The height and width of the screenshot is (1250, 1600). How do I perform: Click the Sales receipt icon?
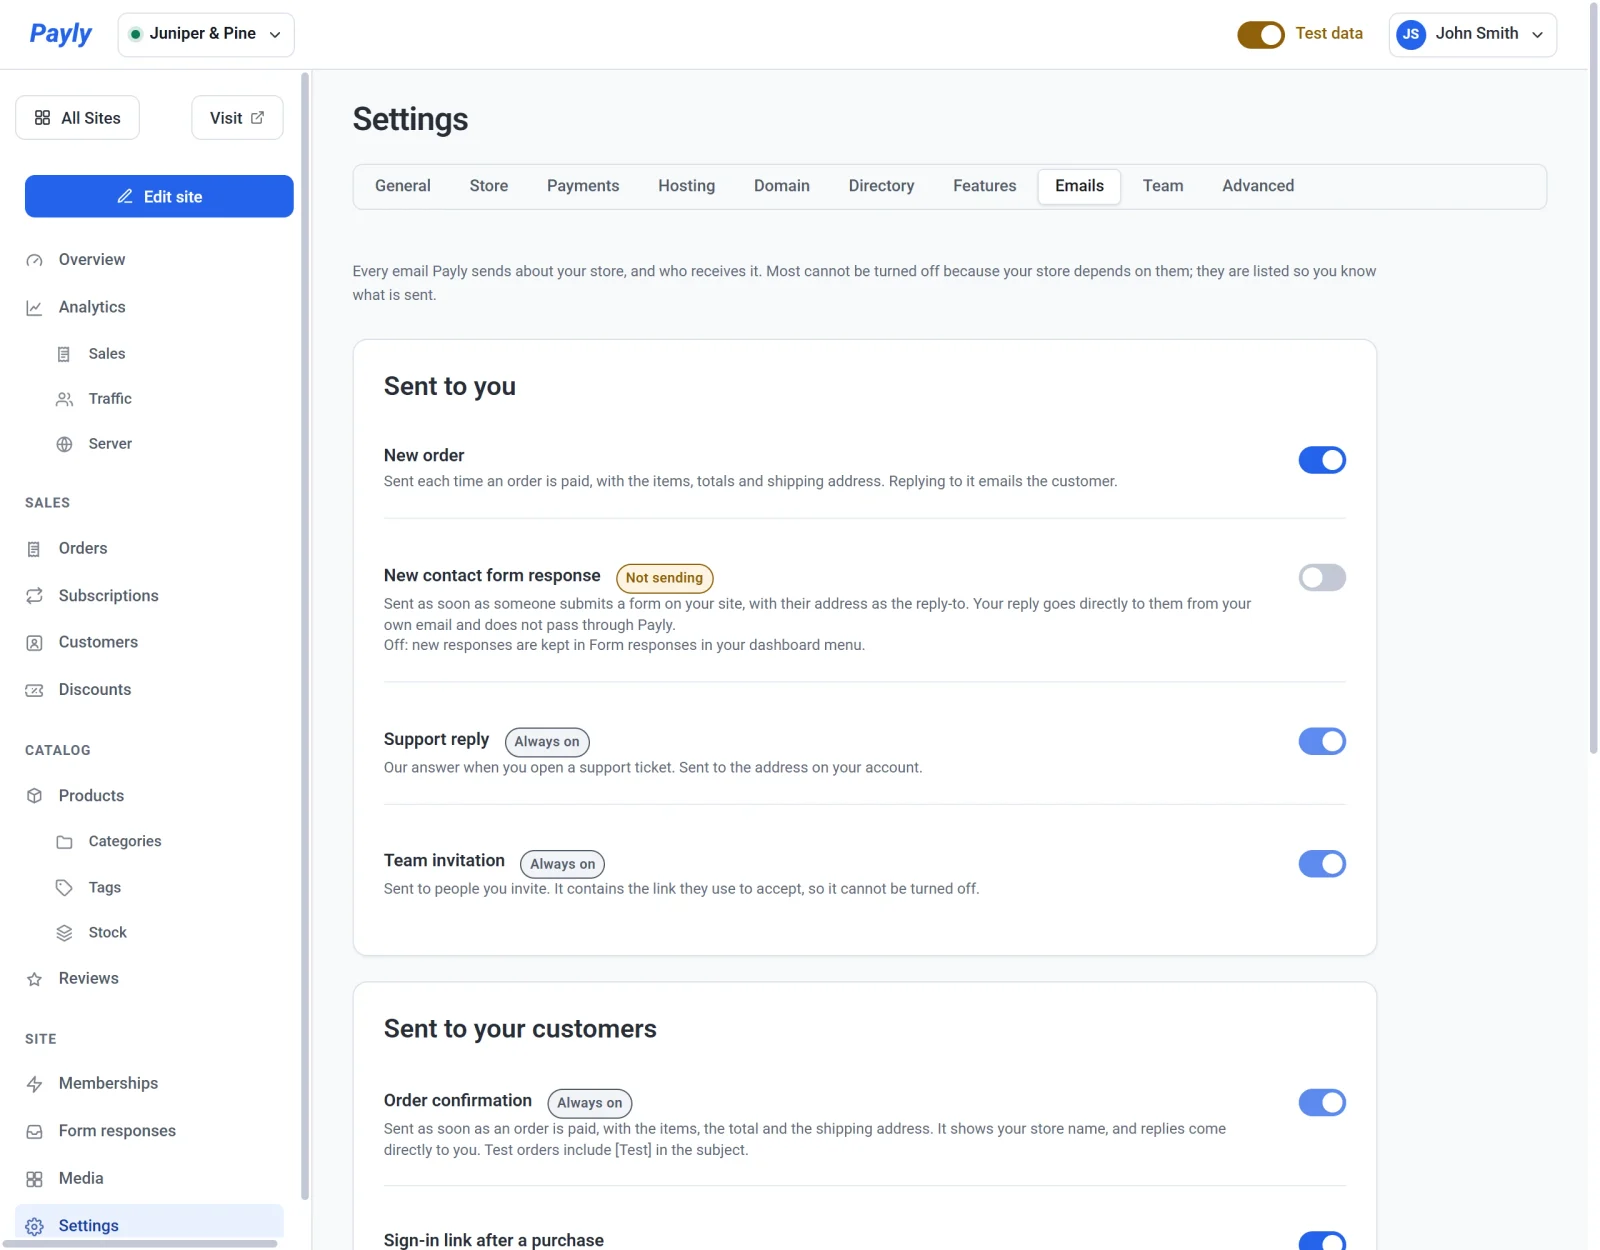point(64,354)
